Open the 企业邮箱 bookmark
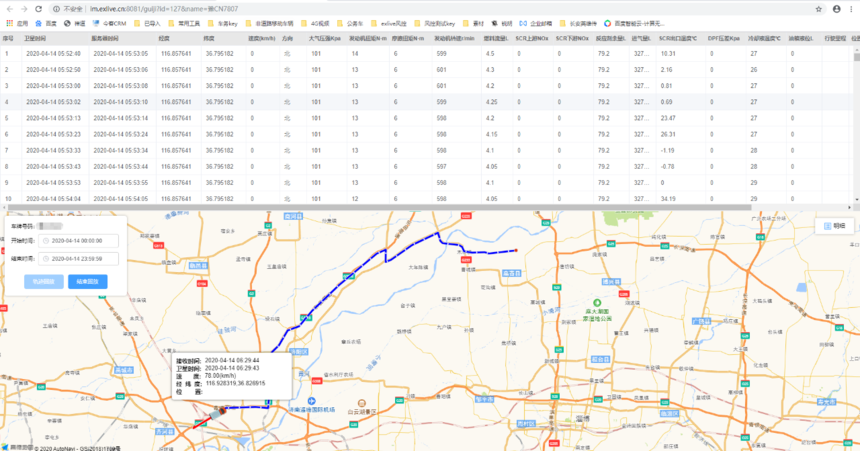 pos(536,24)
